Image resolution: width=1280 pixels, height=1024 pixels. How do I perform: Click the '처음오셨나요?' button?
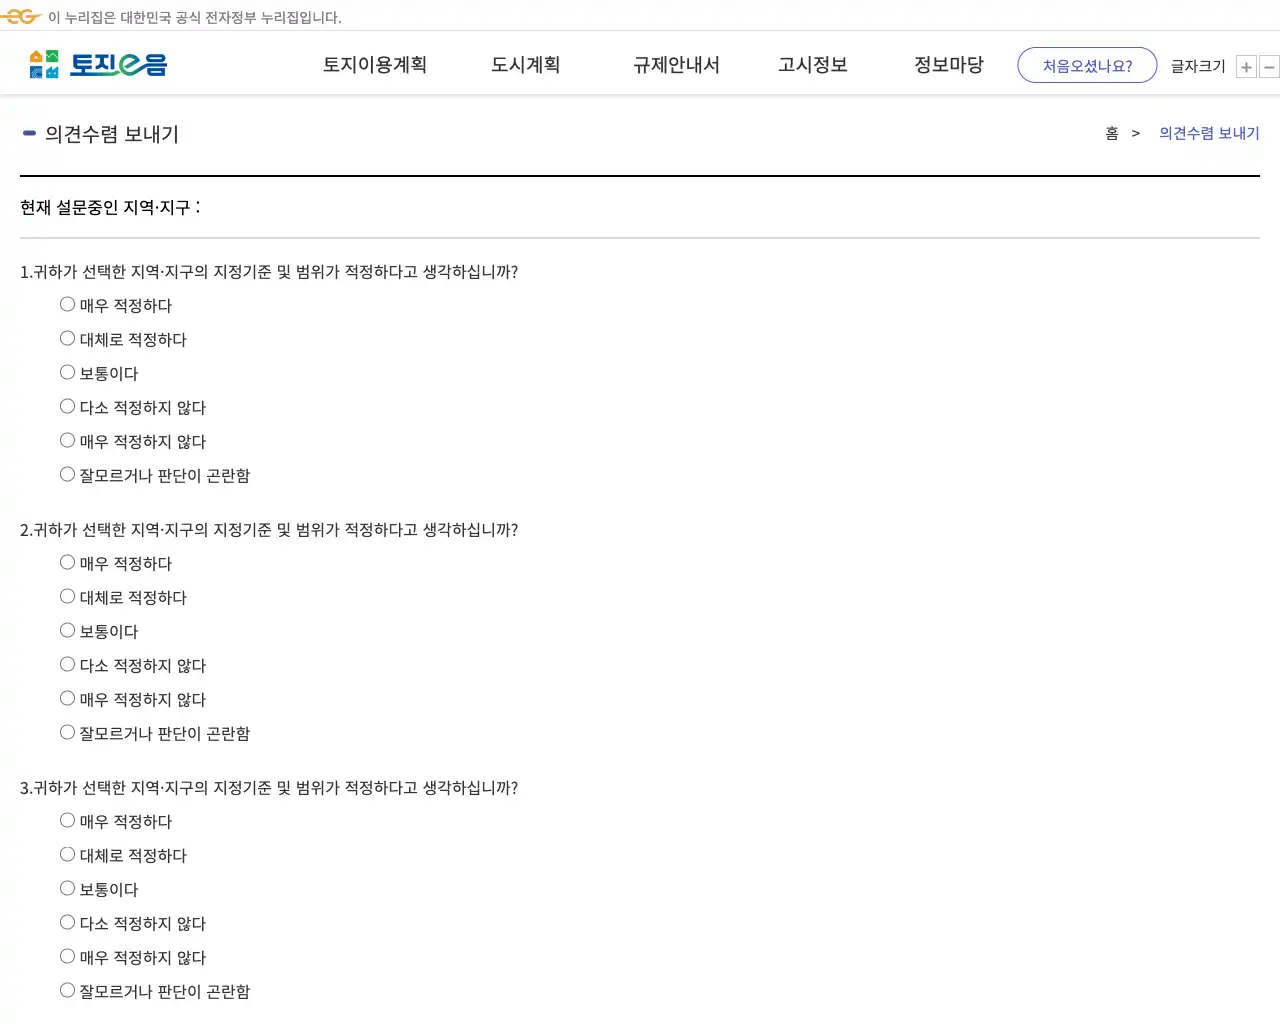(1087, 65)
